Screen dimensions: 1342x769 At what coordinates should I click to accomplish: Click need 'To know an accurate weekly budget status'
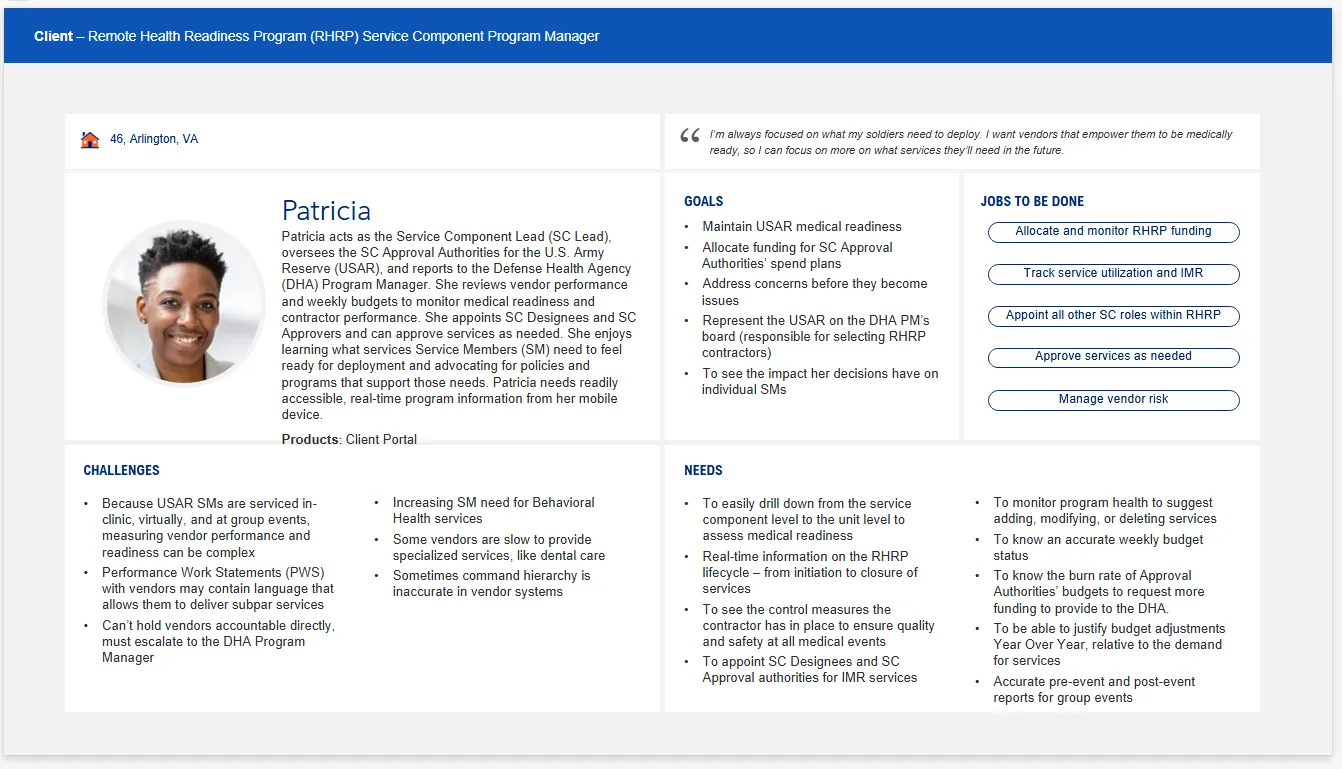[x=1098, y=548]
